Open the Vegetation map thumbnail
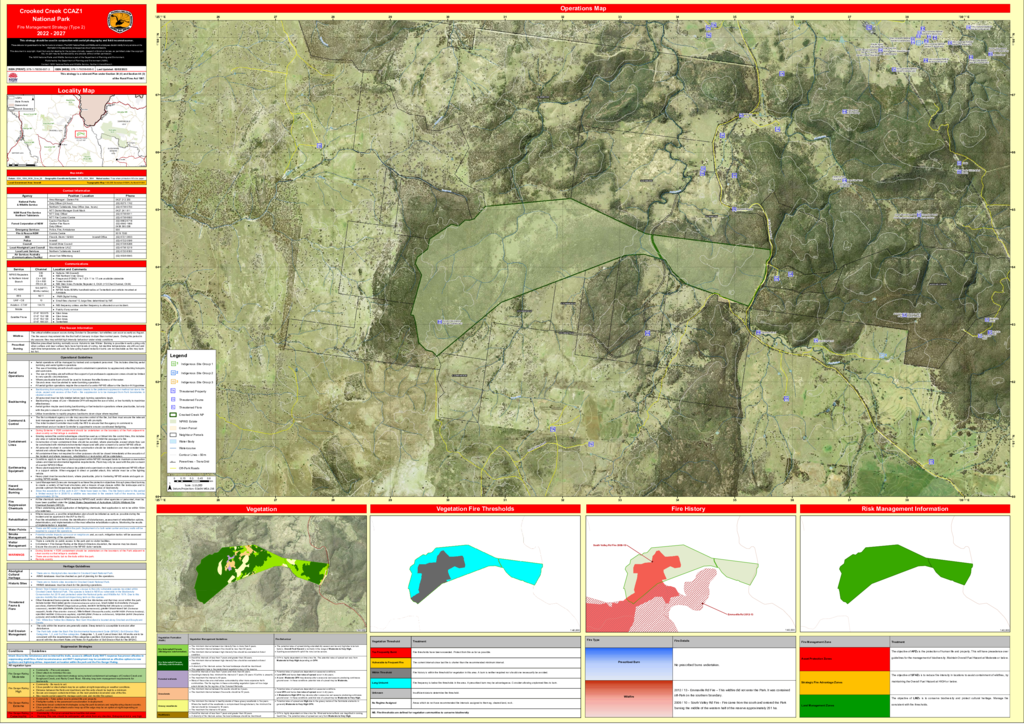1024x724 pixels. coord(261,573)
